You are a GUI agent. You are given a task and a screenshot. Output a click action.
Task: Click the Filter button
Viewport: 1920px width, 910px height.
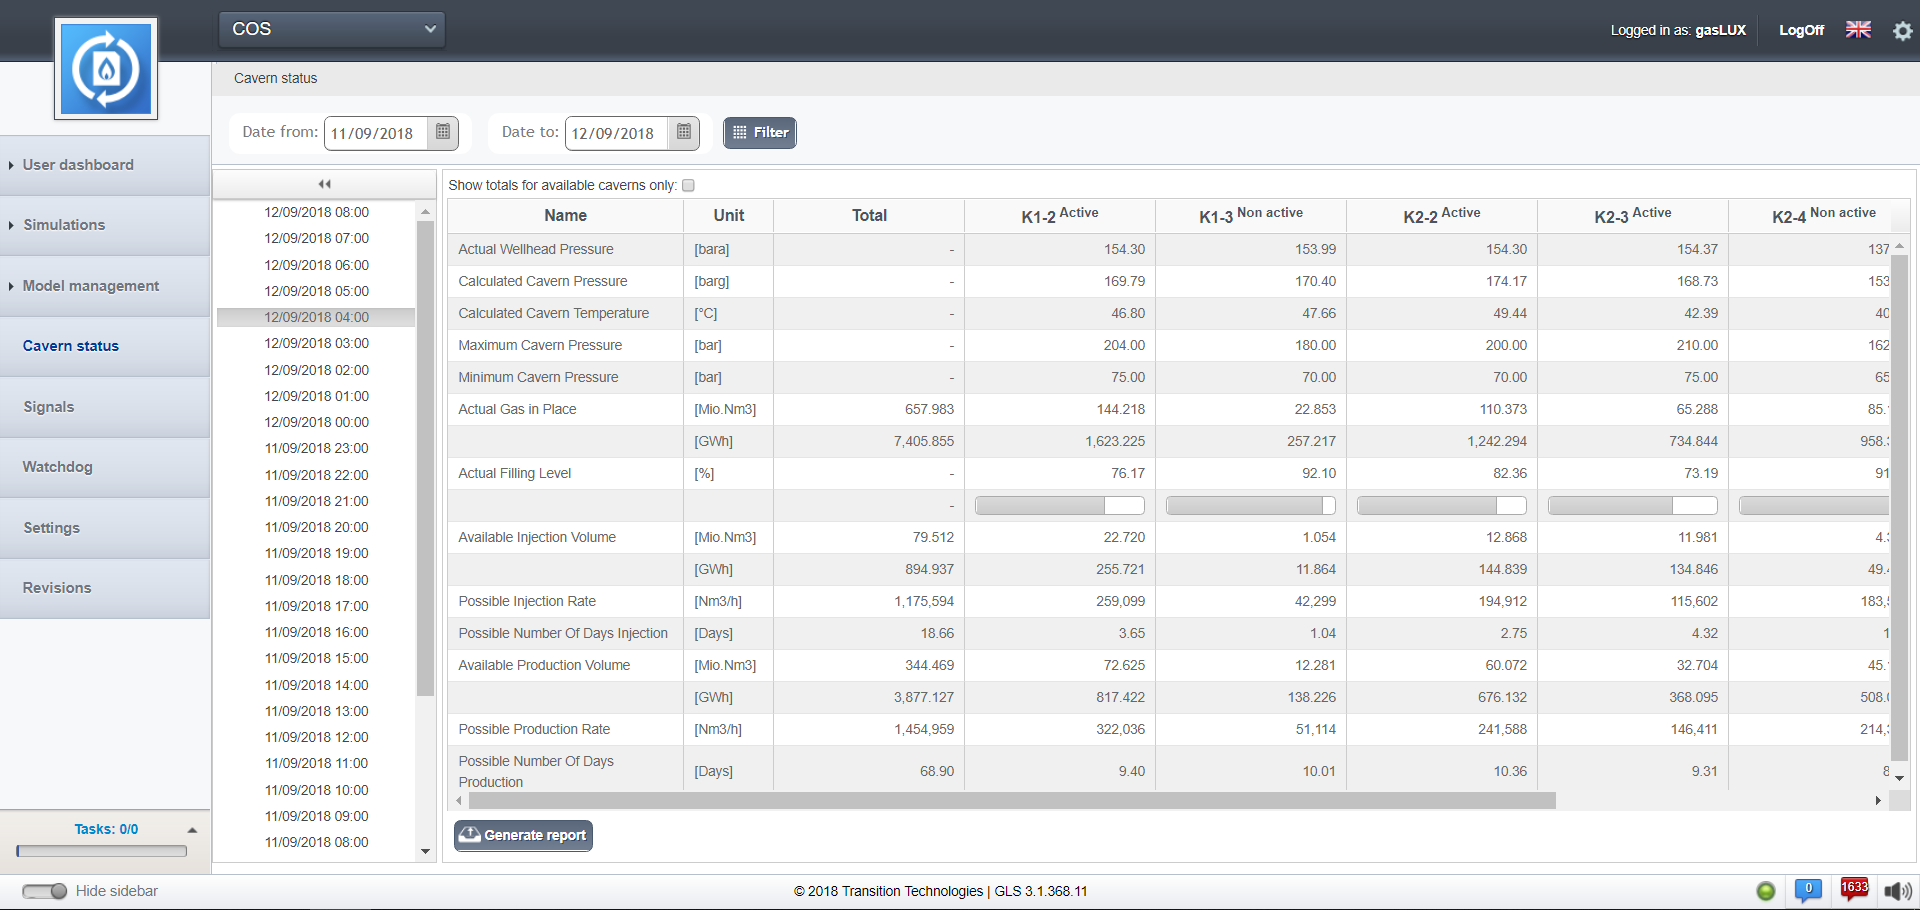pyautogui.click(x=760, y=133)
